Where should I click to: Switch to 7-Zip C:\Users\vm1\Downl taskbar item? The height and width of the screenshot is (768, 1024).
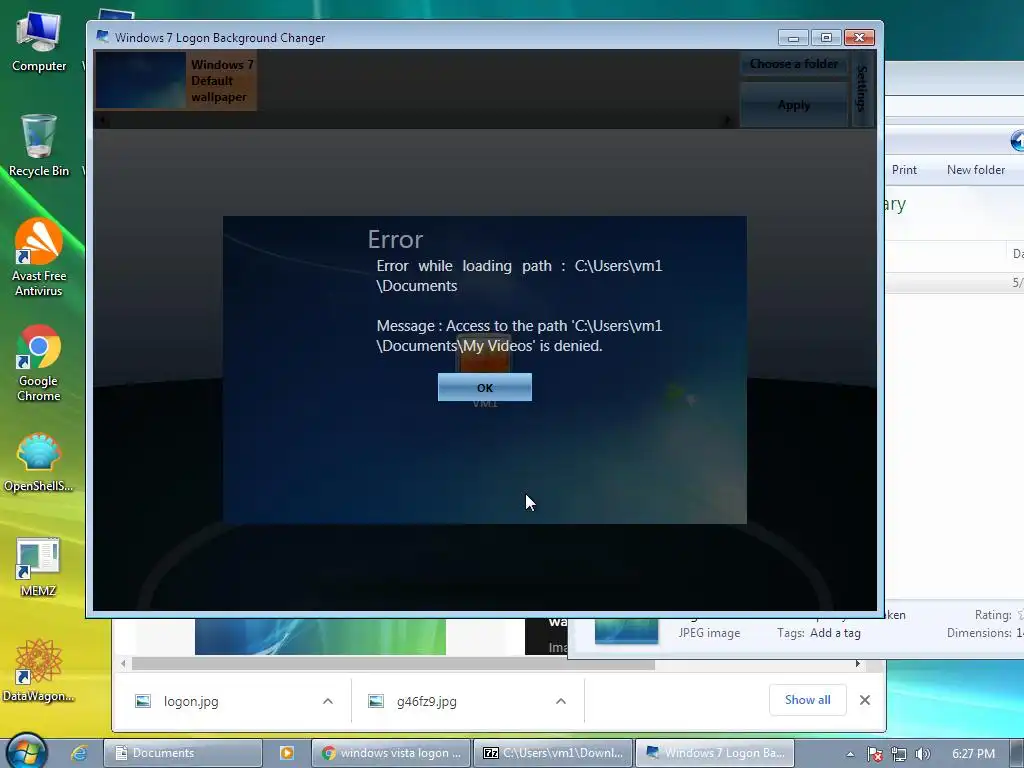click(552, 753)
